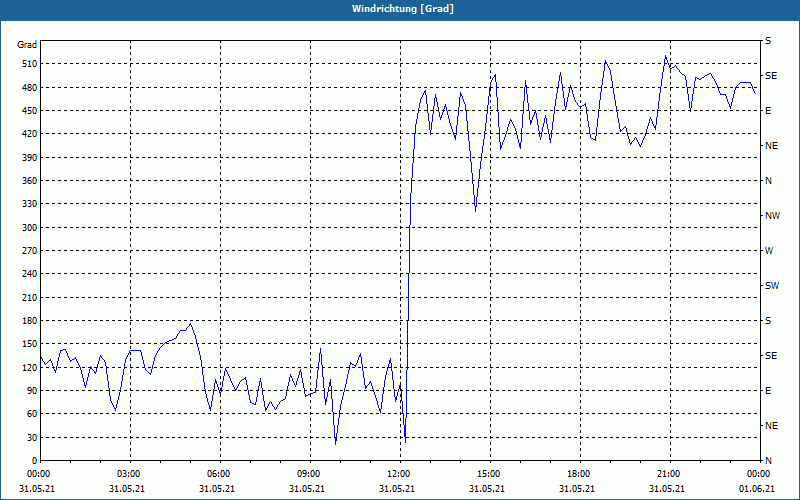The width and height of the screenshot is (800, 500).
Task: Select the 300 y-axis value
Action: tap(29, 227)
